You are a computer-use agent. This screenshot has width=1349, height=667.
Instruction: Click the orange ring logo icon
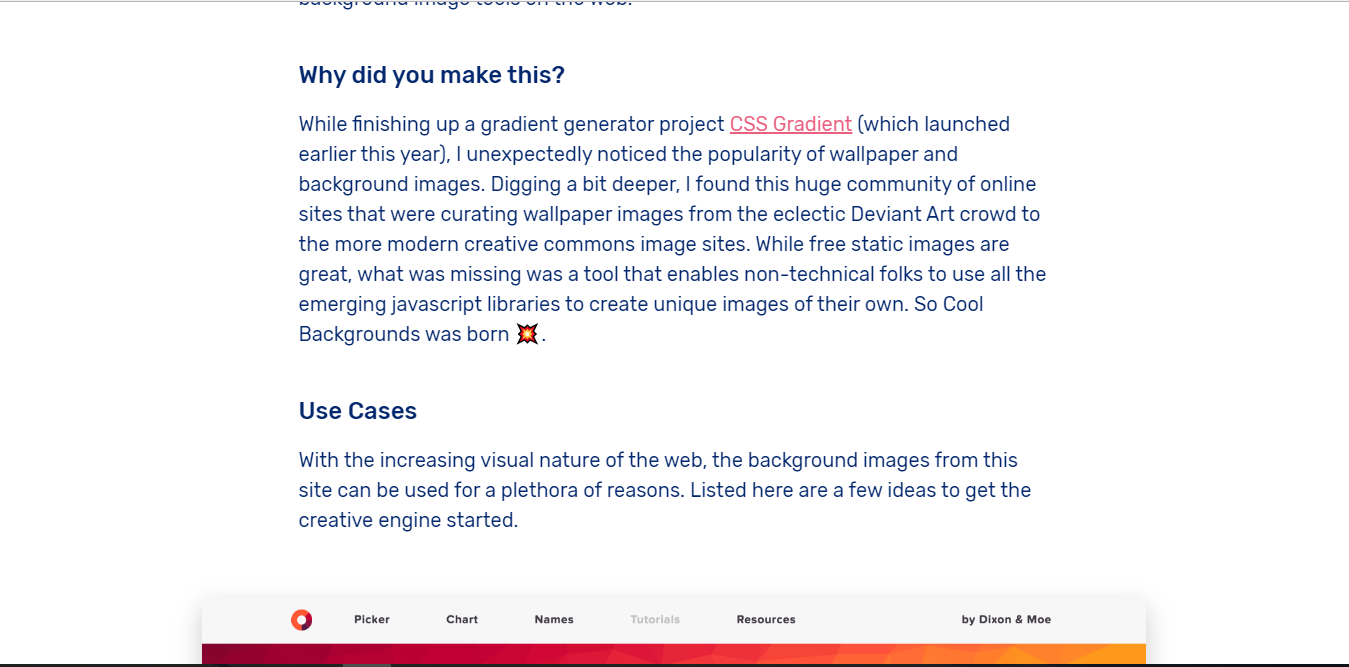pos(301,620)
